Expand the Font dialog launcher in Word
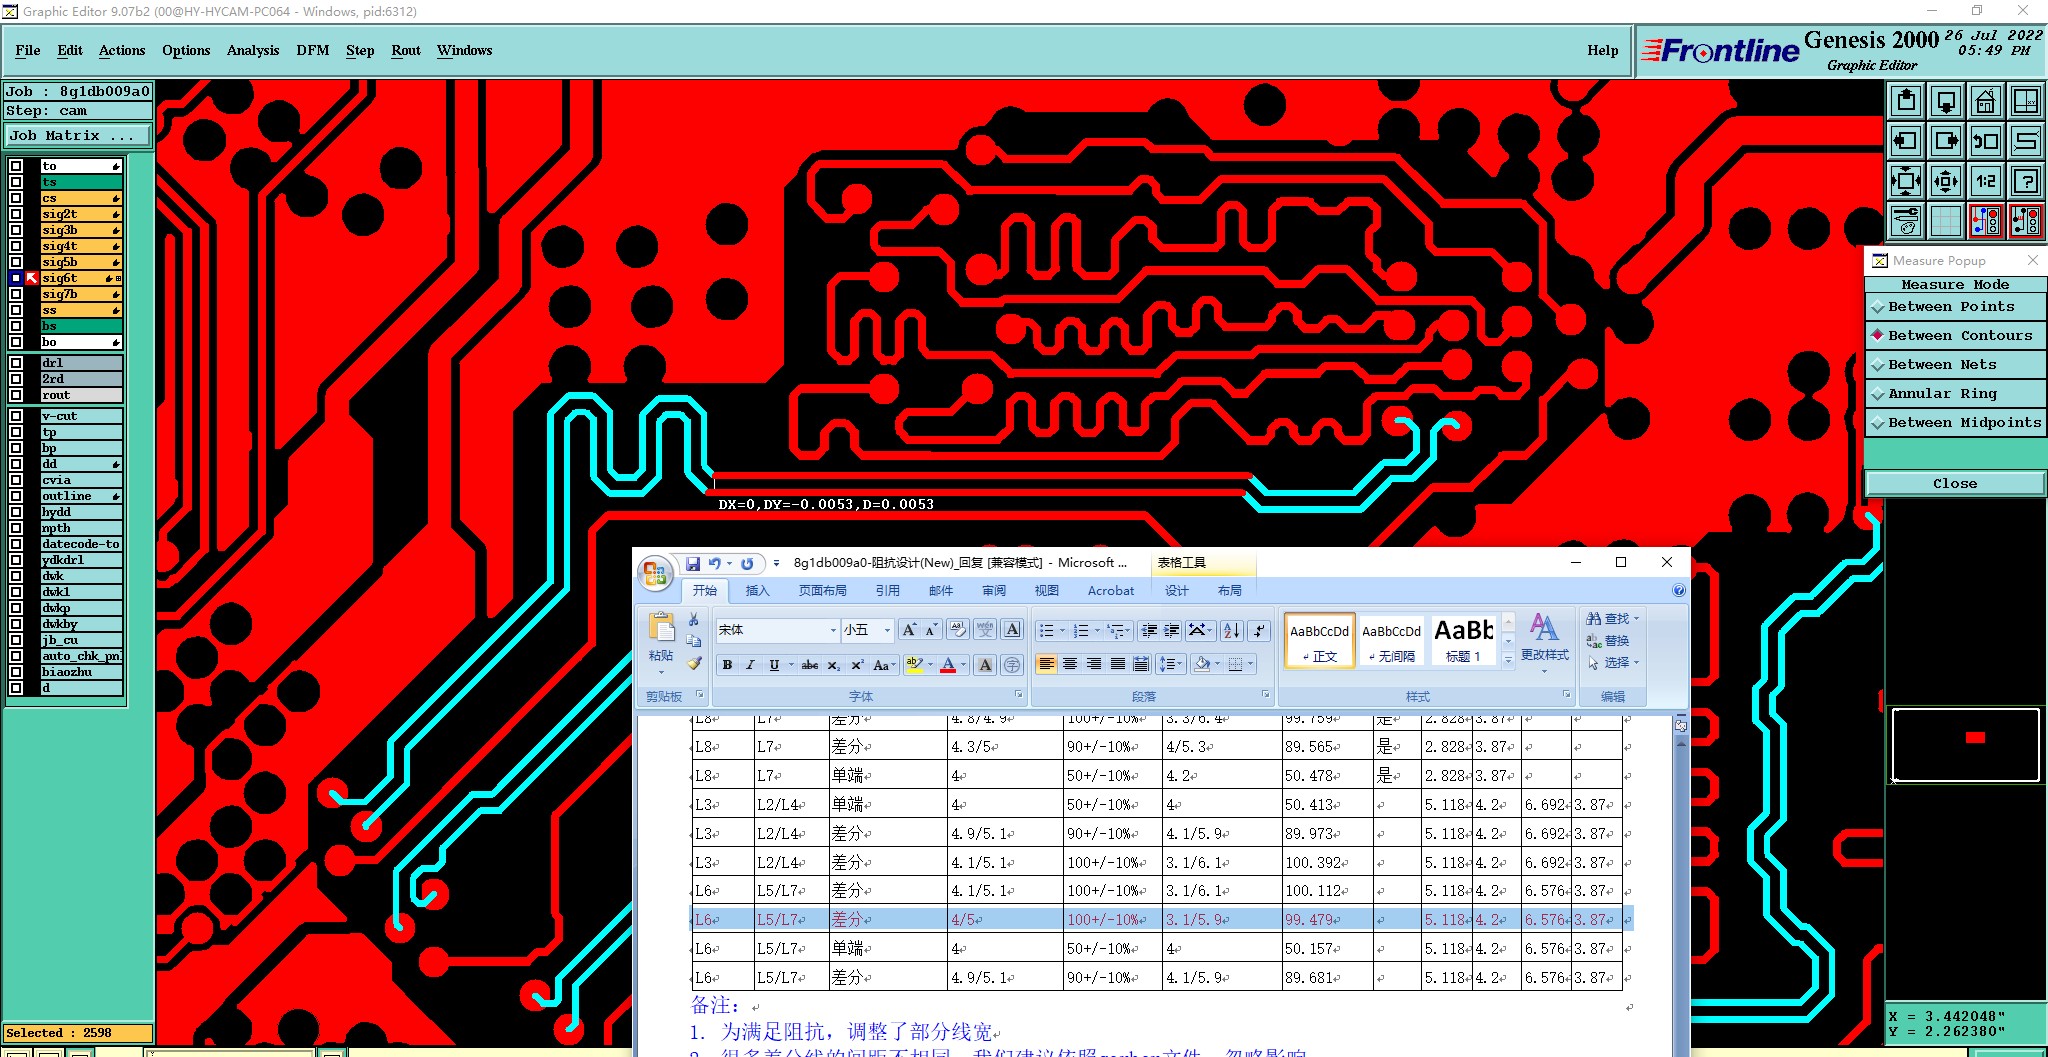 1019,695
